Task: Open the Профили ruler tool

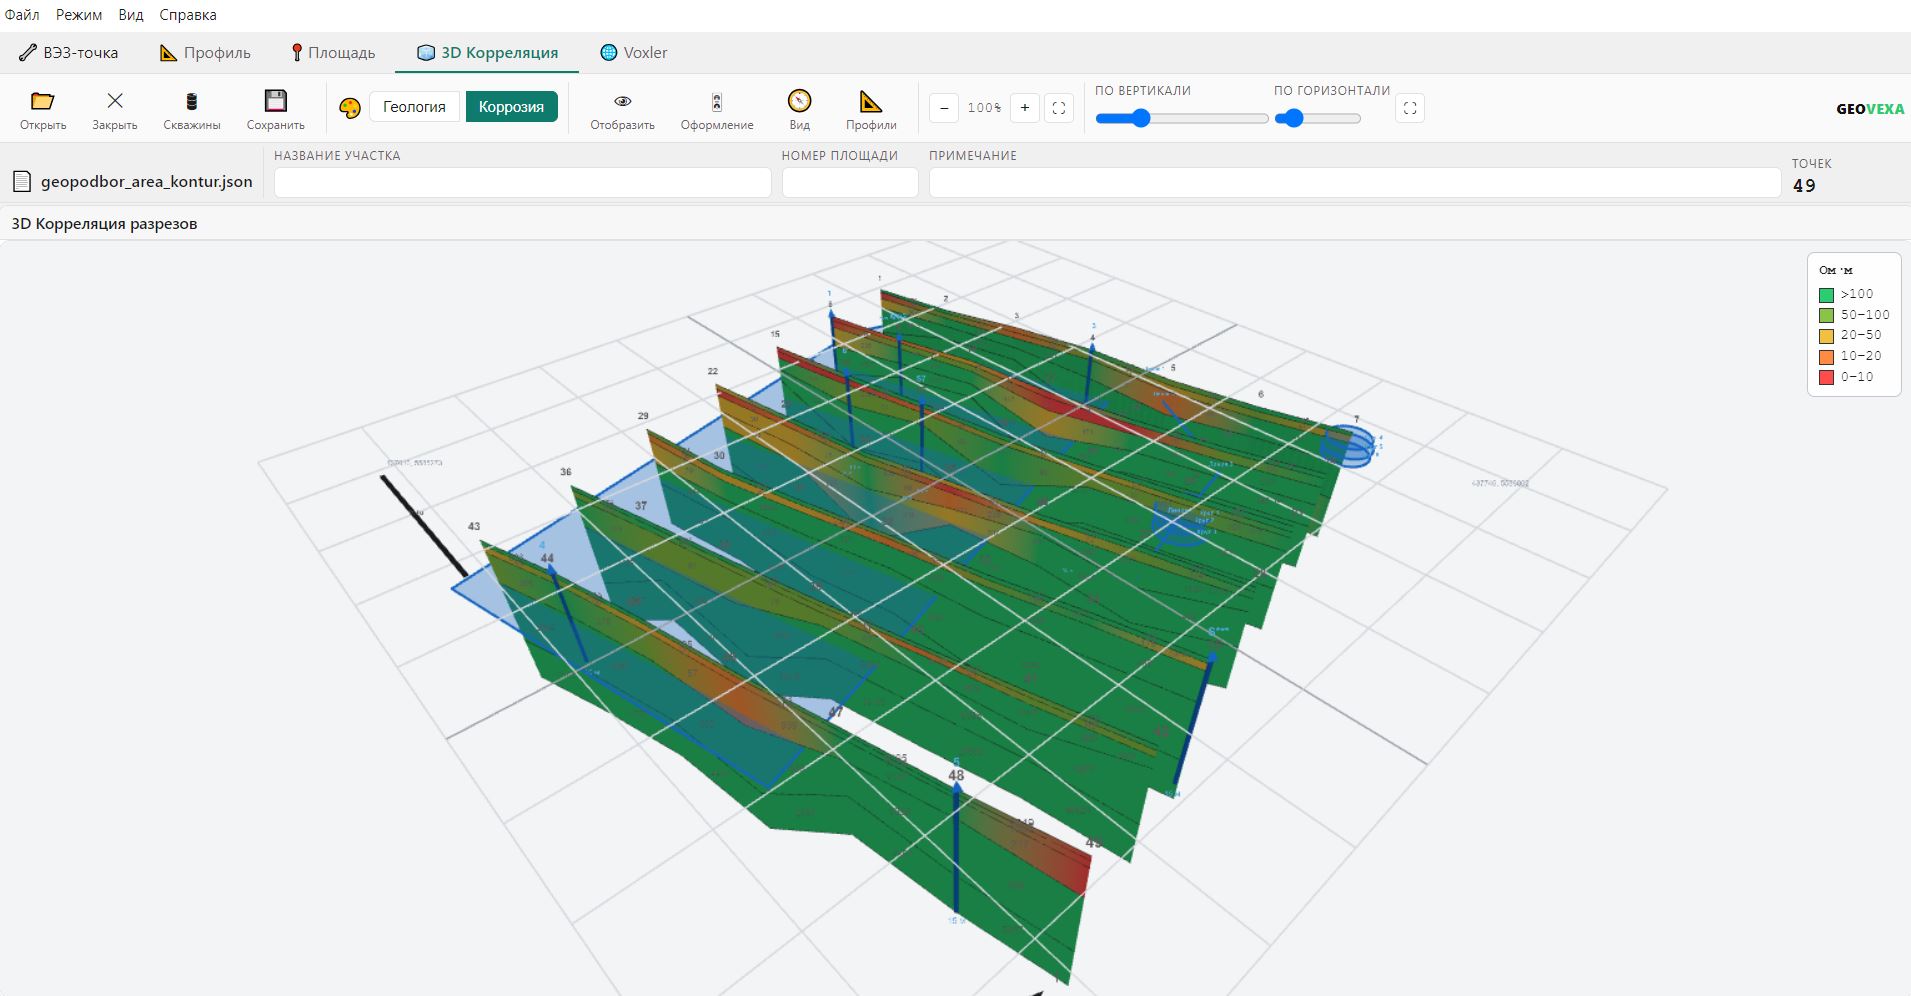Action: 871,109
